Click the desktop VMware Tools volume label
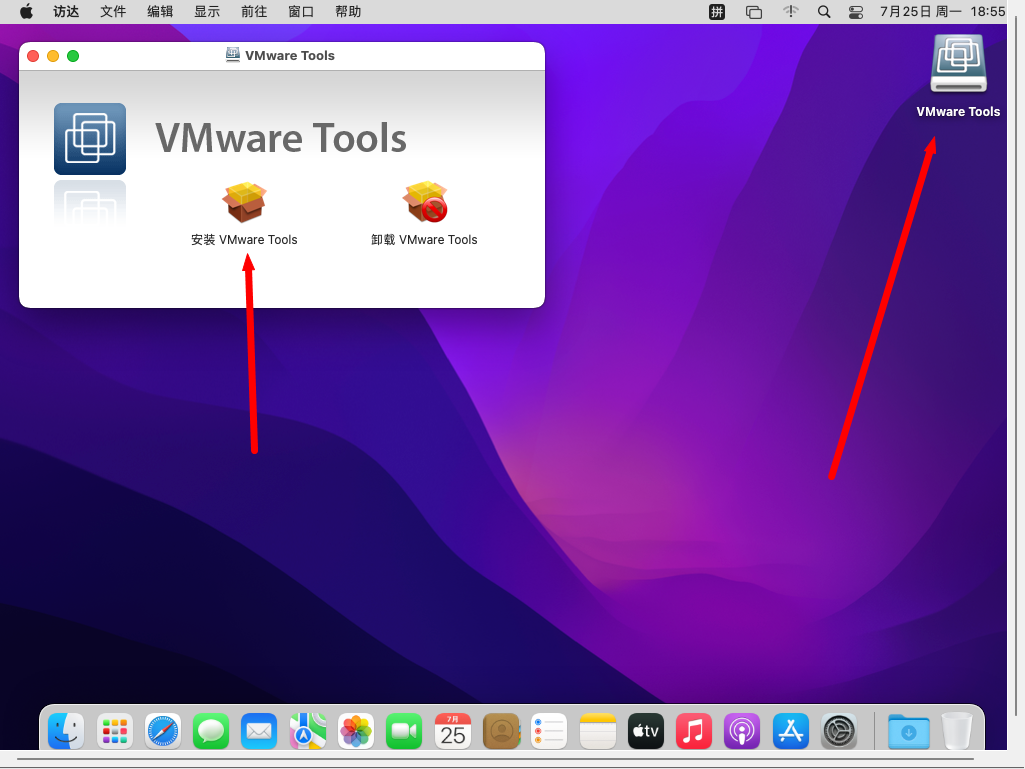The image size is (1025, 769). (x=958, y=112)
